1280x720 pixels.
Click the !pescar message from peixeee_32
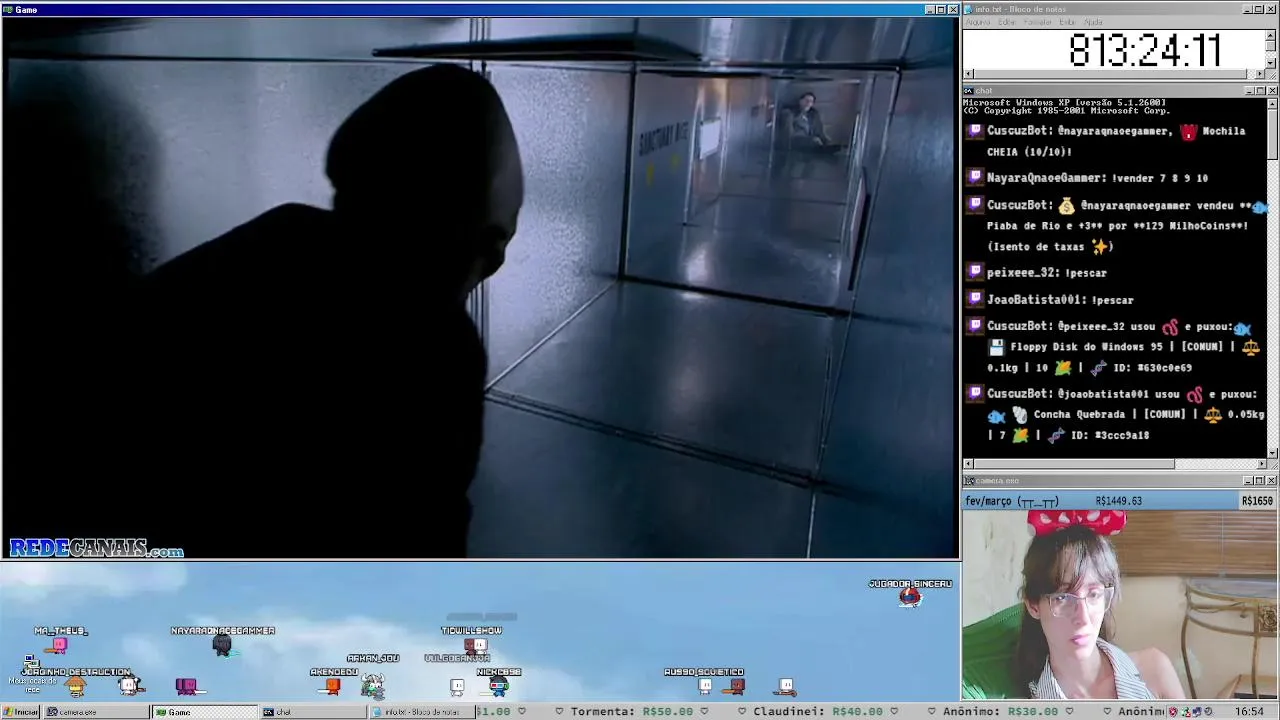coord(1046,272)
